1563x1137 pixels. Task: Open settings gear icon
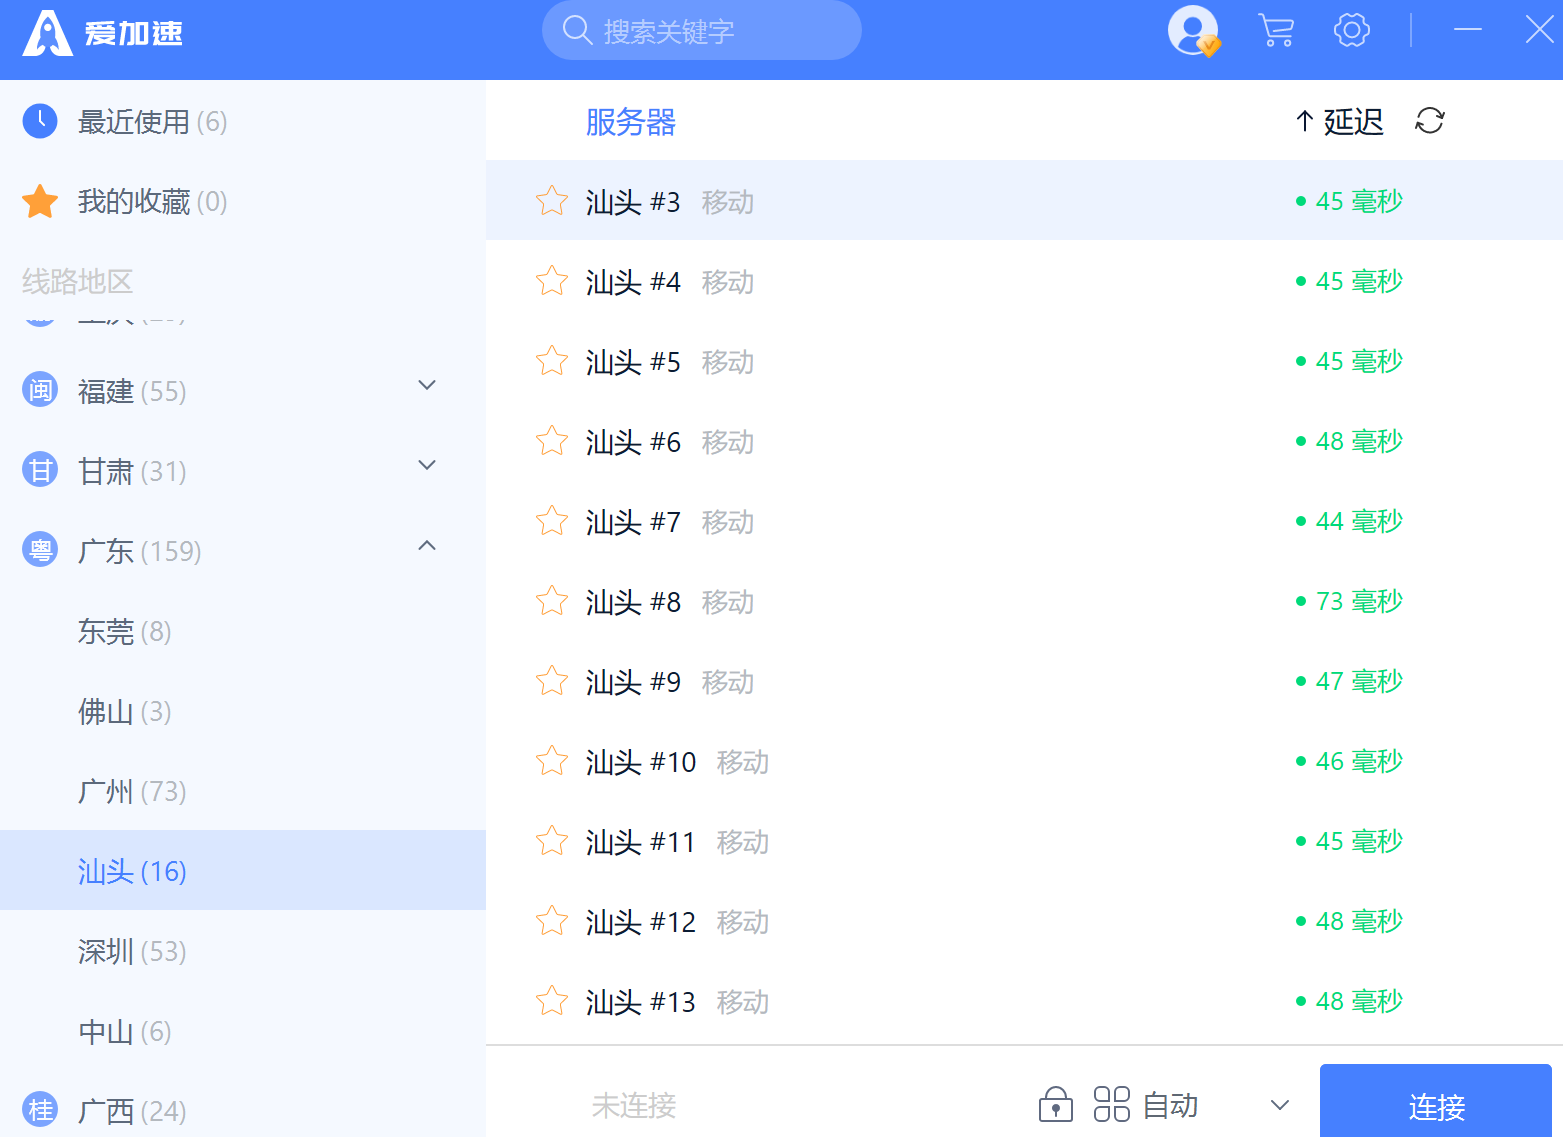click(1352, 30)
